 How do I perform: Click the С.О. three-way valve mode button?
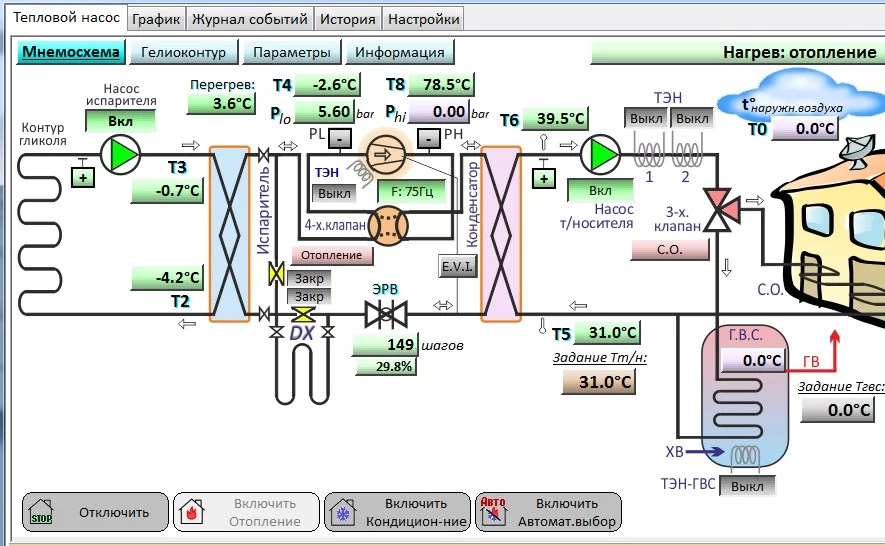(x=669, y=250)
